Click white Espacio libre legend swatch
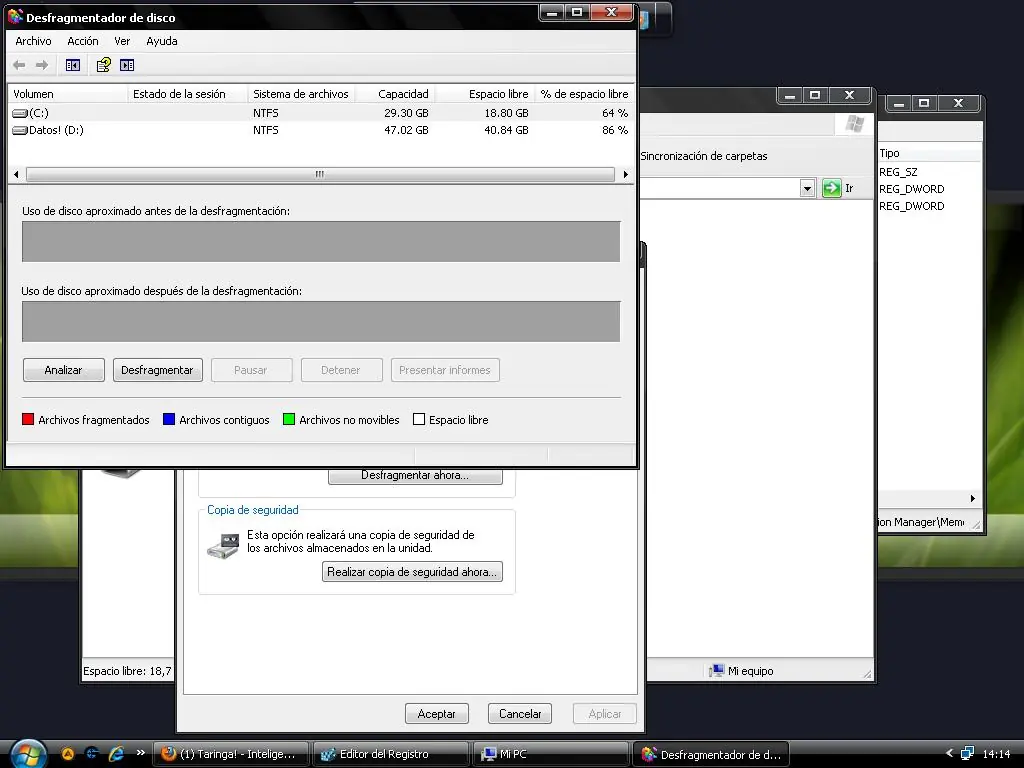The image size is (1024, 768). click(419, 419)
